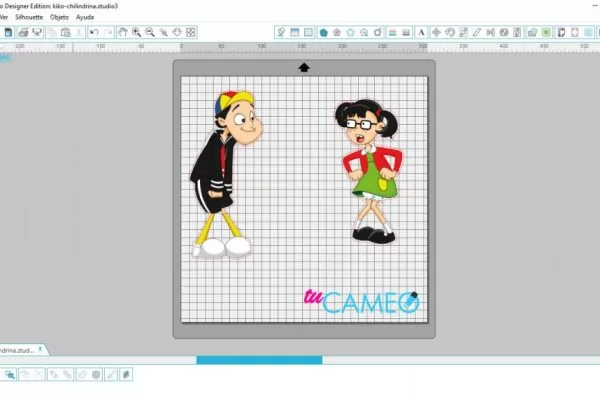
Task: Open the Ayuda menu
Action: click(x=85, y=17)
